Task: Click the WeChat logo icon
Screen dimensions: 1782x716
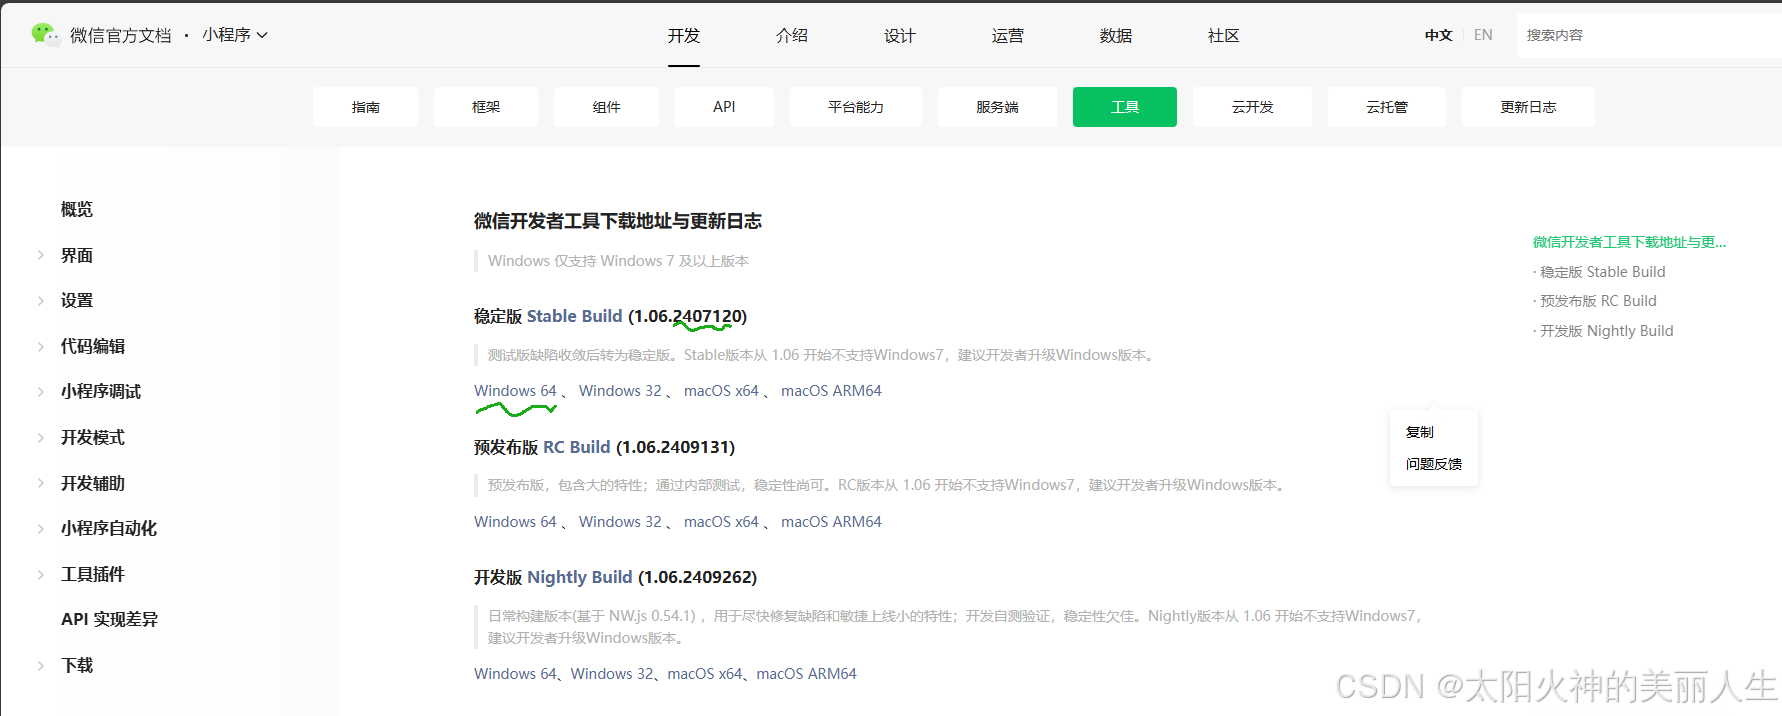Action: click(45, 35)
